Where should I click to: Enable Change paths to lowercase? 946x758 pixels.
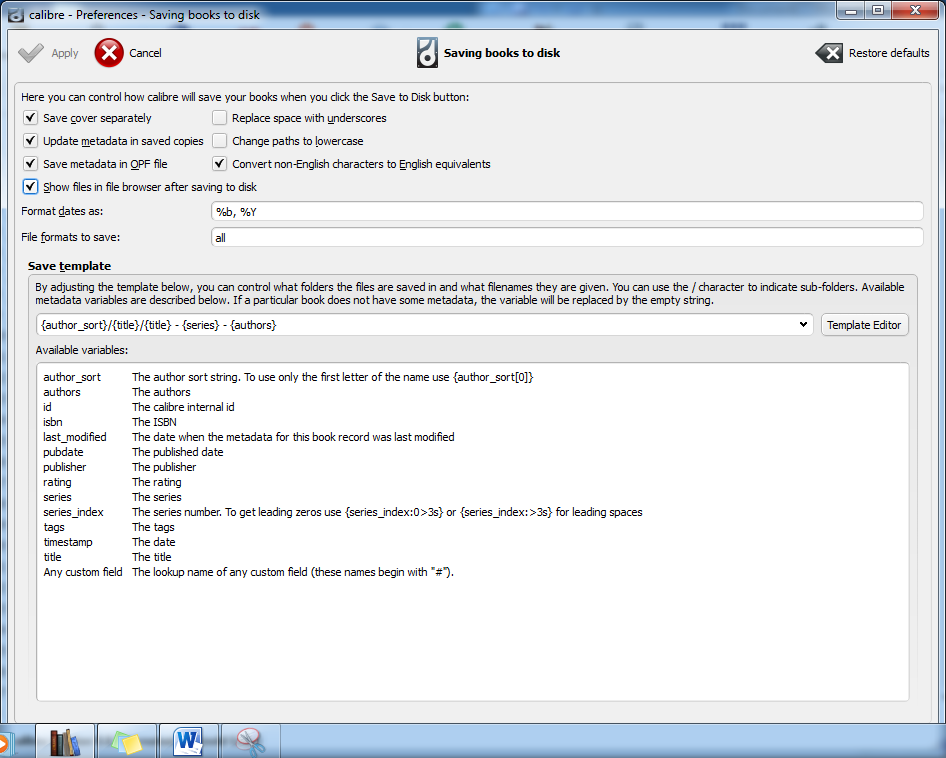pos(220,141)
